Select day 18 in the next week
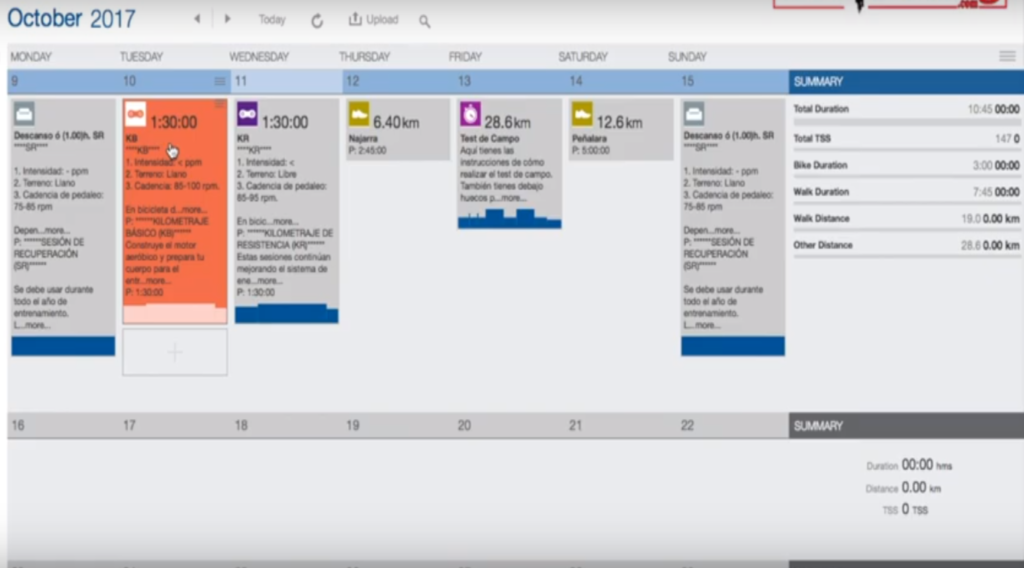The height and width of the screenshot is (568, 1024). [x=287, y=426]
